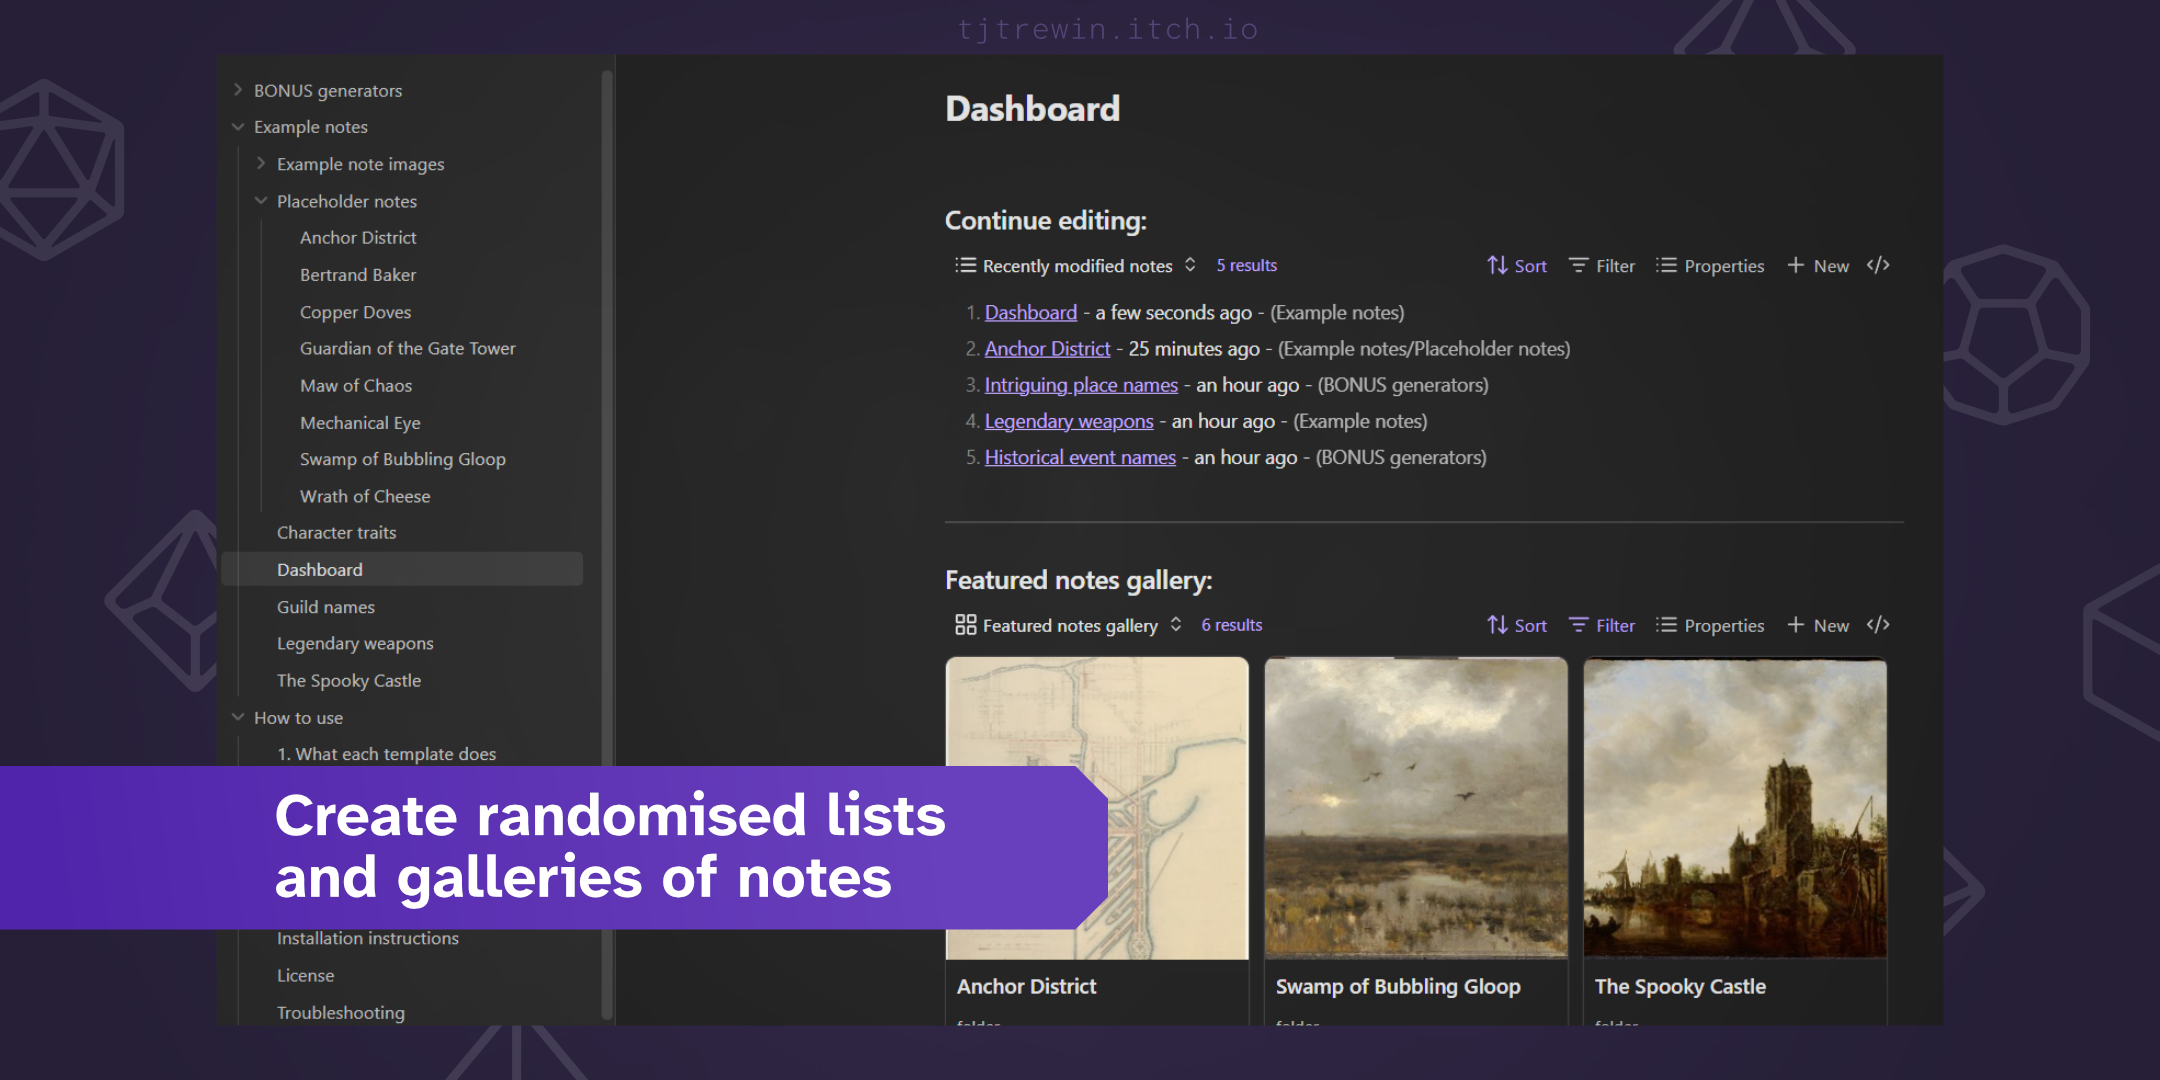Open the Anchor District link in list
Image resolution: width=2160 pixels, height=1080 pixels.
[x=1047, y=348]
